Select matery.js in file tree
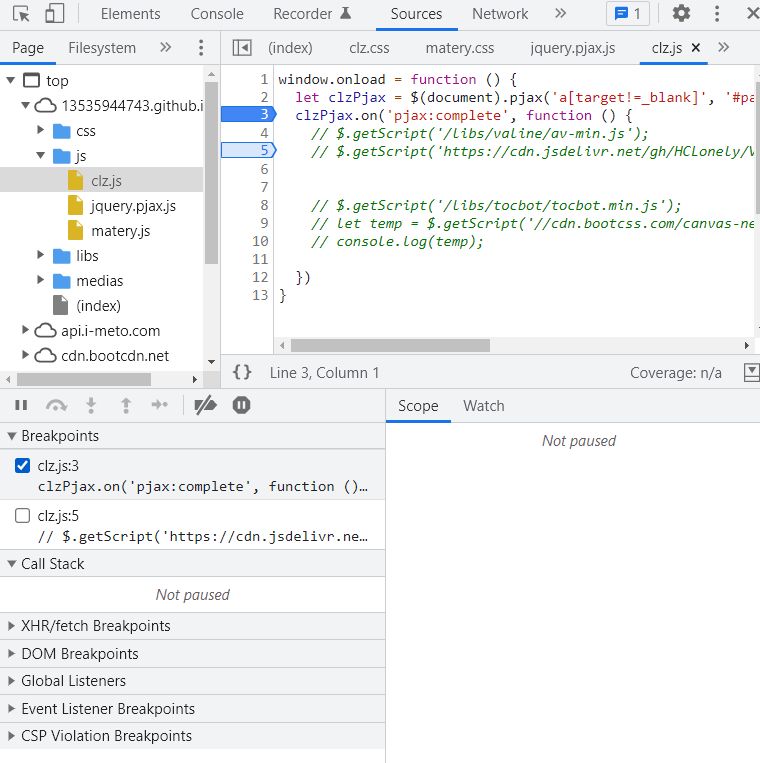The image size is (760, 763). tap(120, 231)
